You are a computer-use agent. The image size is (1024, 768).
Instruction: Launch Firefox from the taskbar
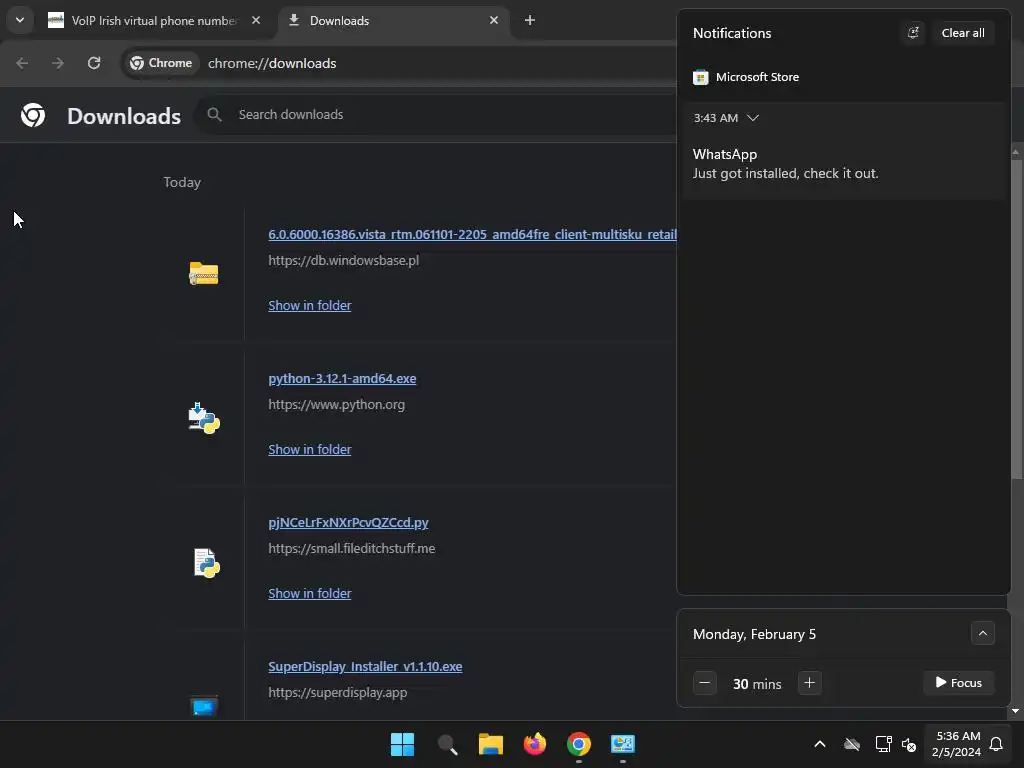(535, 744)
